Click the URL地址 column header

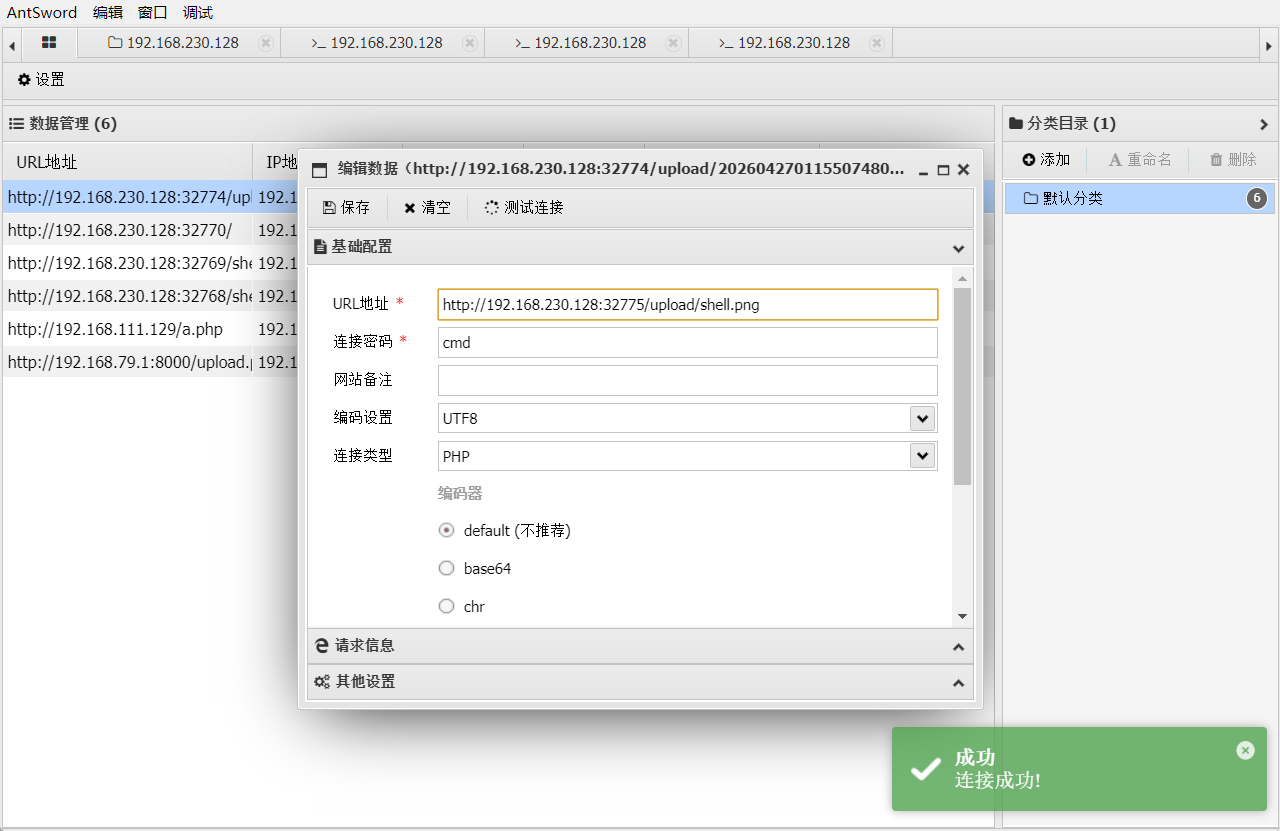pos(127,162)
